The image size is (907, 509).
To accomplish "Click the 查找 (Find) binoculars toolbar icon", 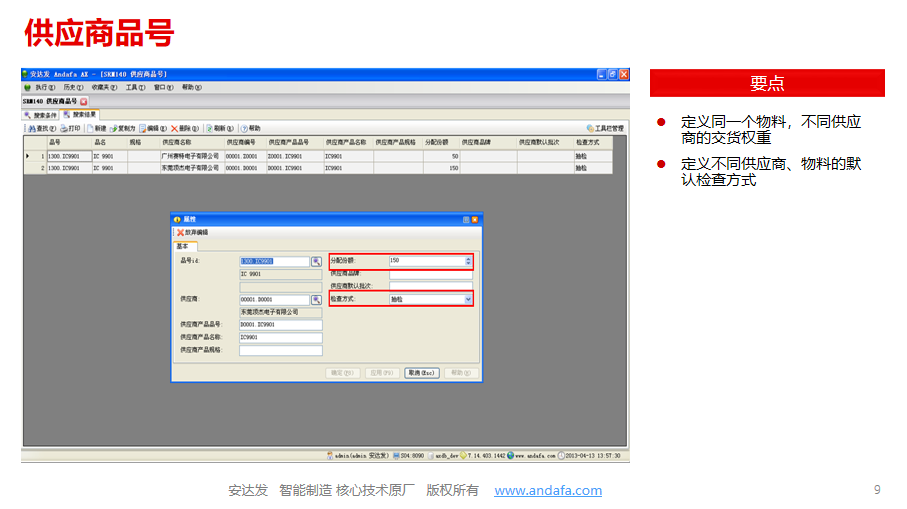I will tap(30, 128).
